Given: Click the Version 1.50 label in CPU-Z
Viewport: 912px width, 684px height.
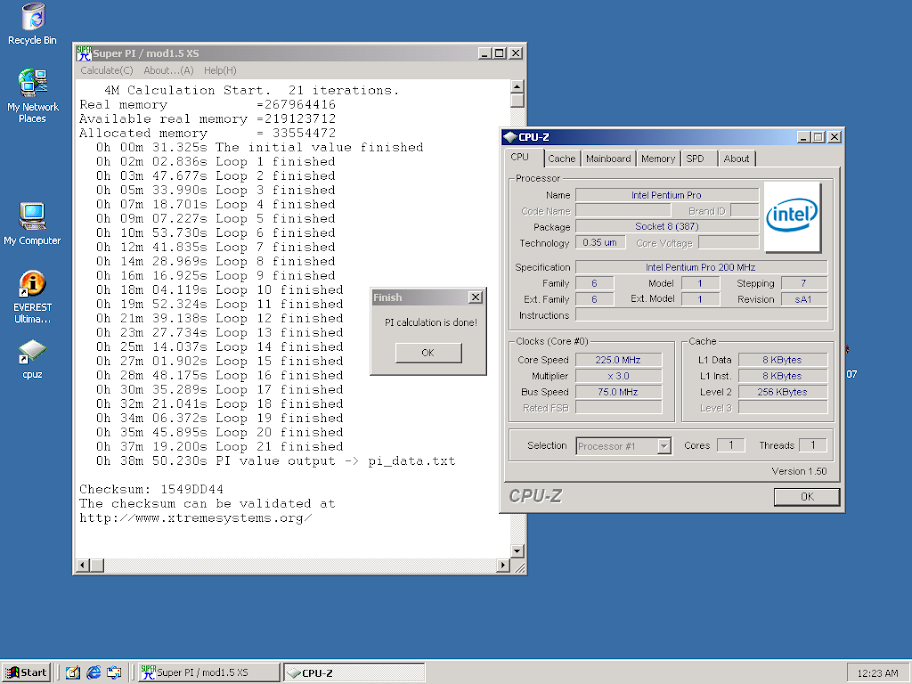Looking at the screenshot, I should pos(799,471).
